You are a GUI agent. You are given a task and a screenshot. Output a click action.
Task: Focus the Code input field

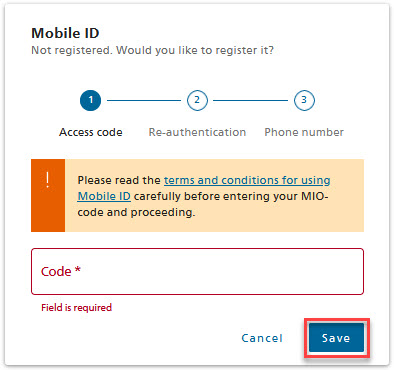tap(197, 271)
